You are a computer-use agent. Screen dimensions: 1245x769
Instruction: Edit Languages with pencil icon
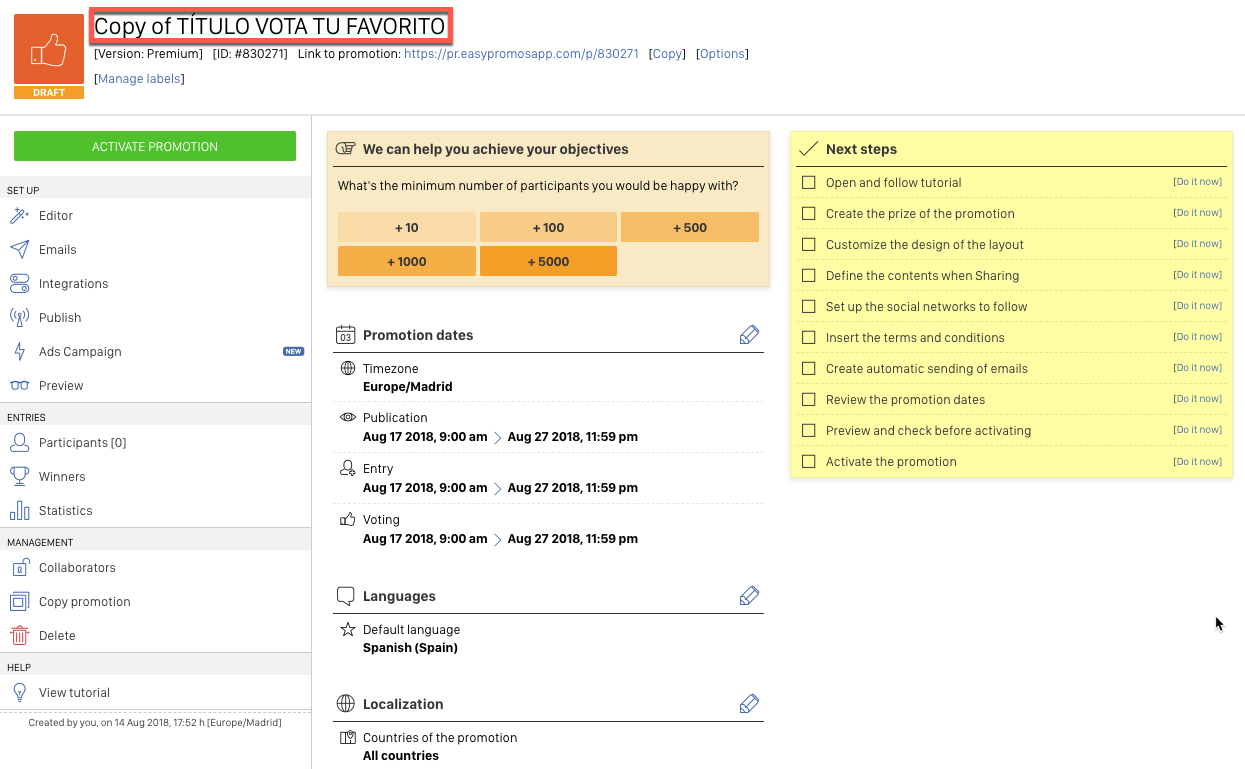(x=749, y=596)
